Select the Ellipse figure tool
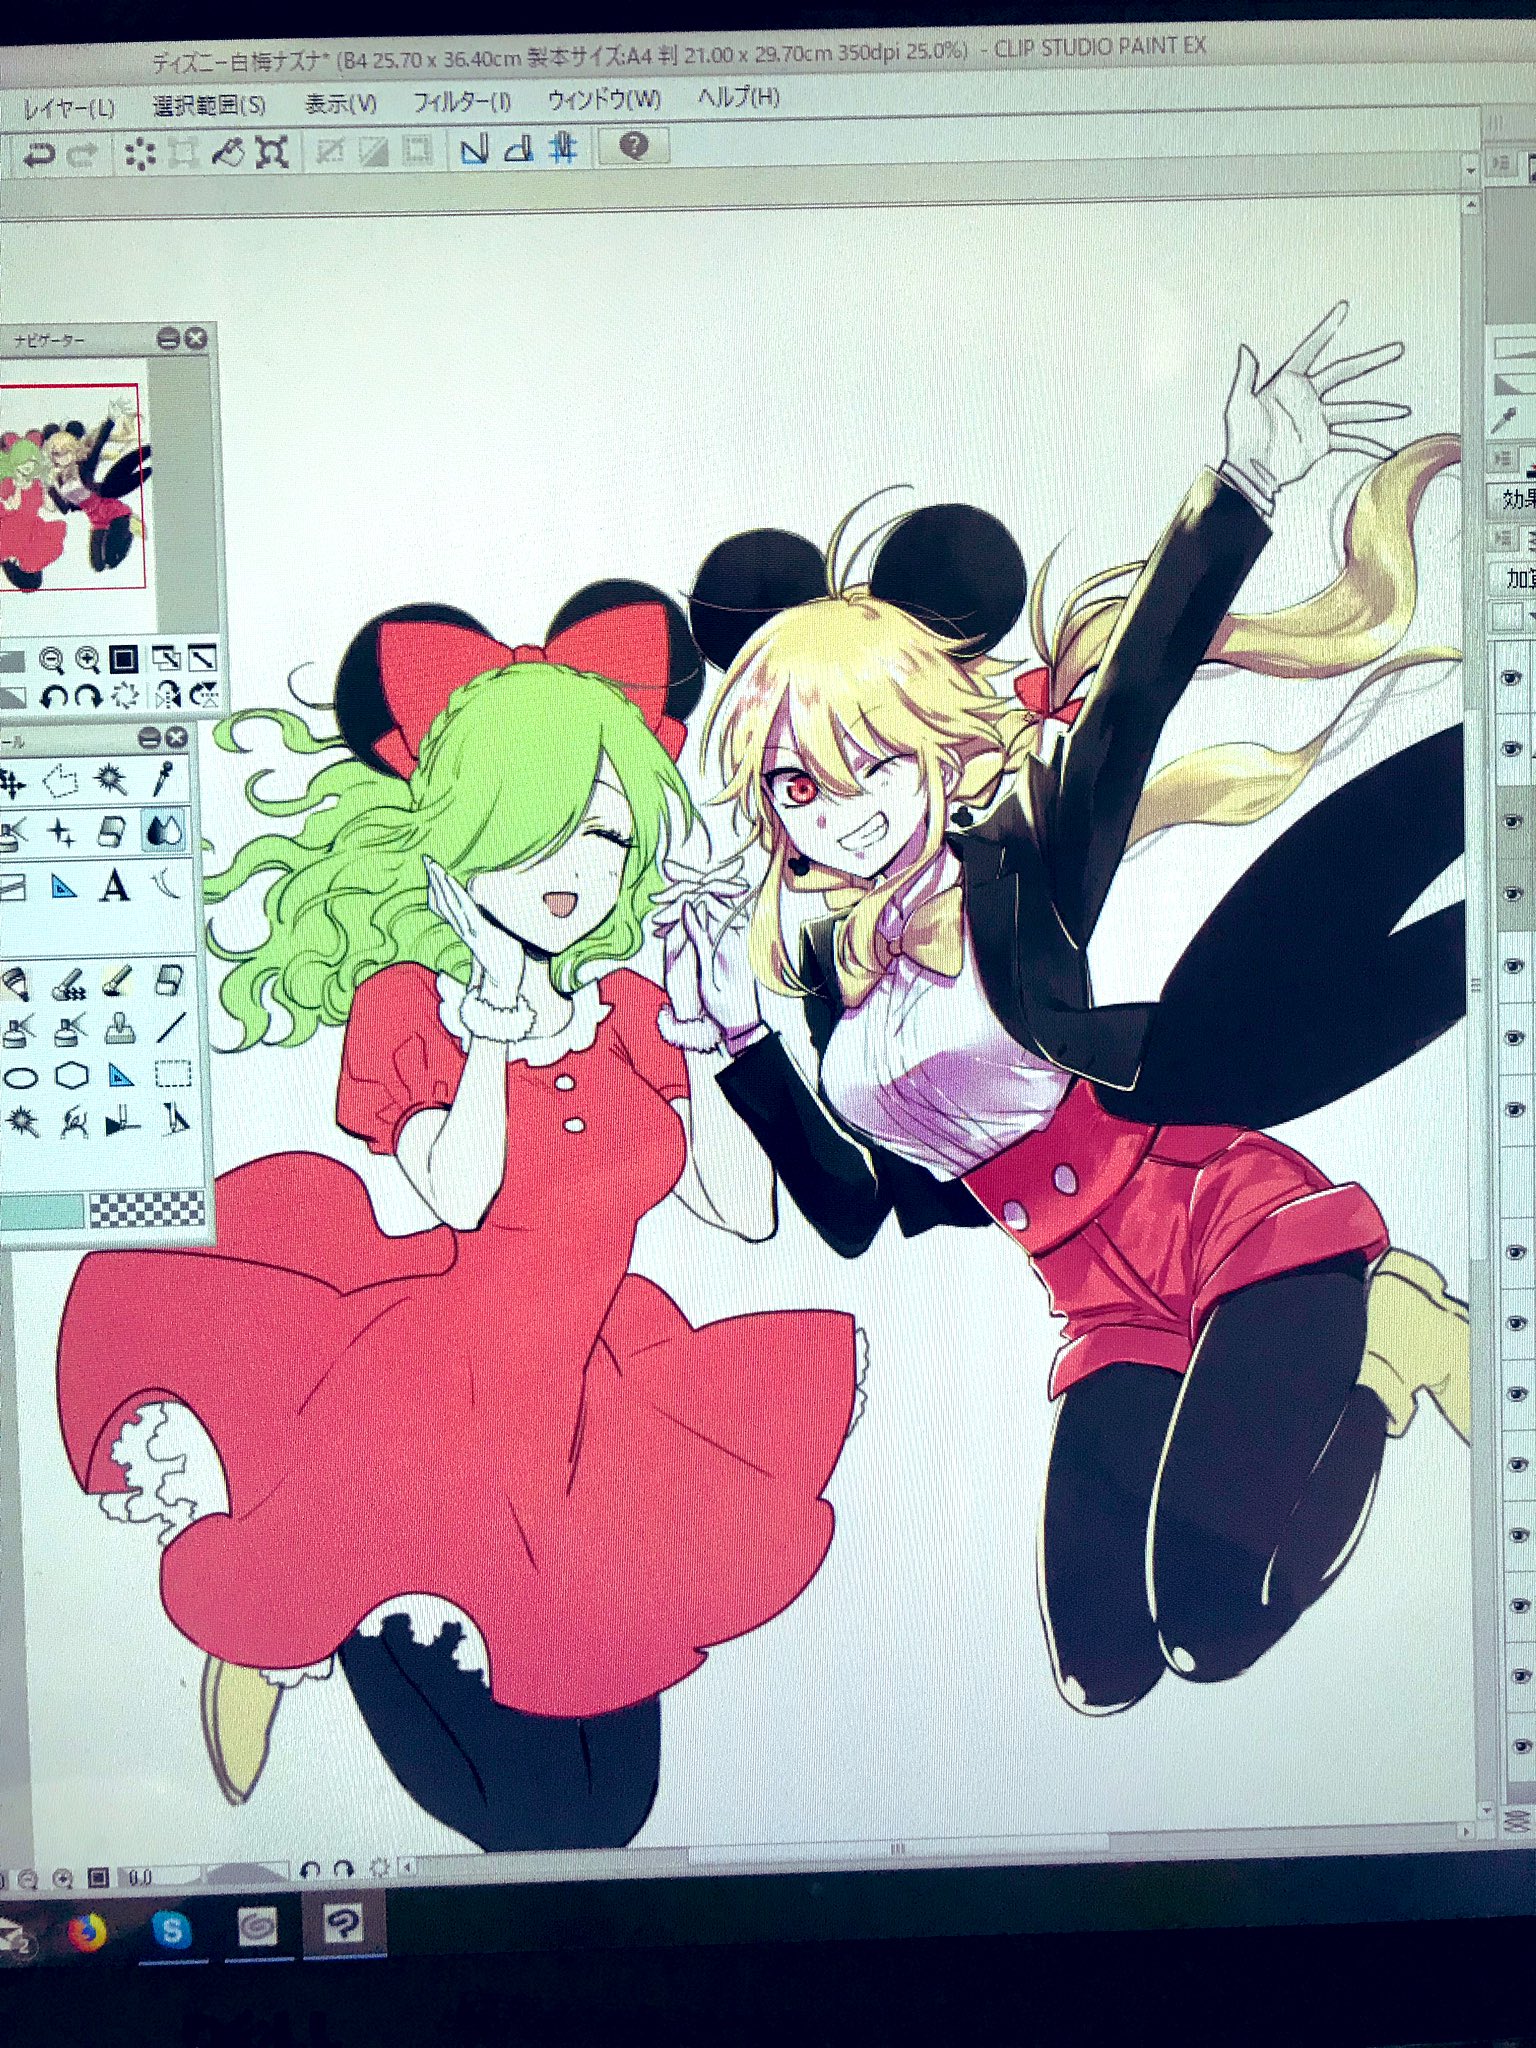Image resolution: width=1536 pixels, height=2048 pixels. click(21, 1078)
